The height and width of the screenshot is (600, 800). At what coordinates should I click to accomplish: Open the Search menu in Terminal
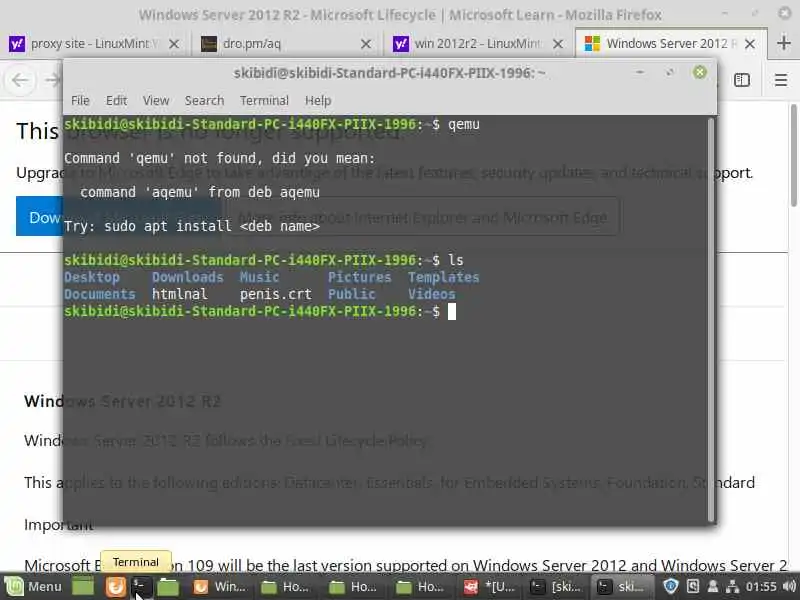click(x=204, y=101)
